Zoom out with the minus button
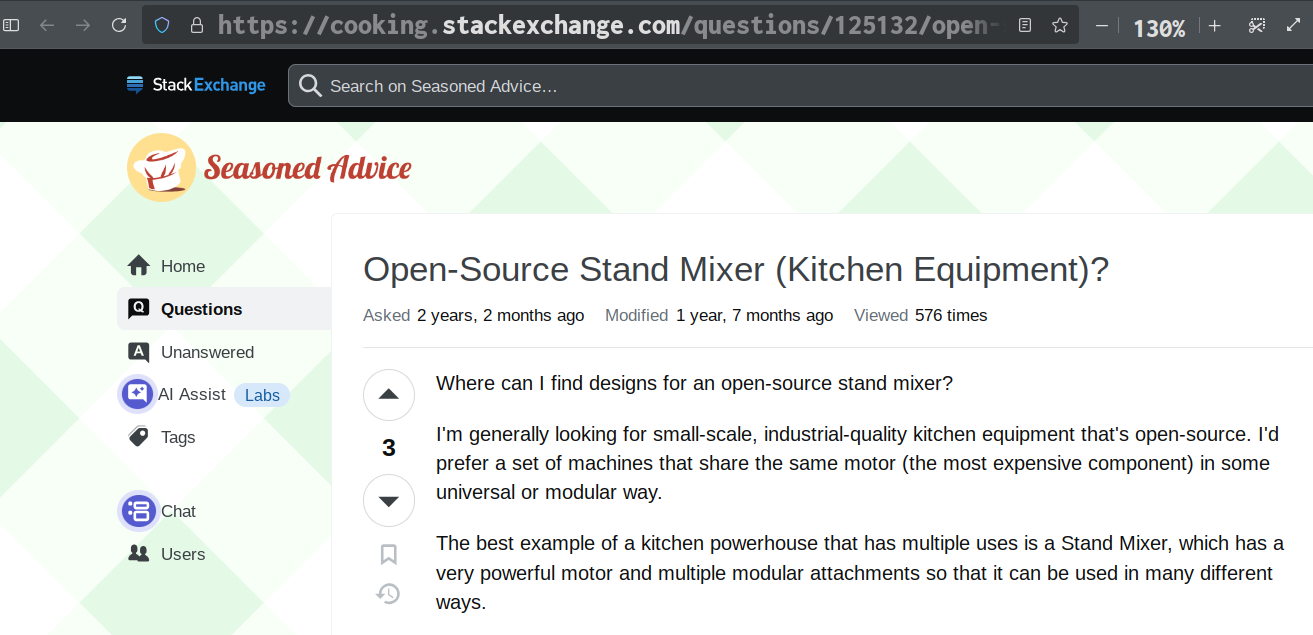The image size is (1313, 635). (x=1102, y=26)
